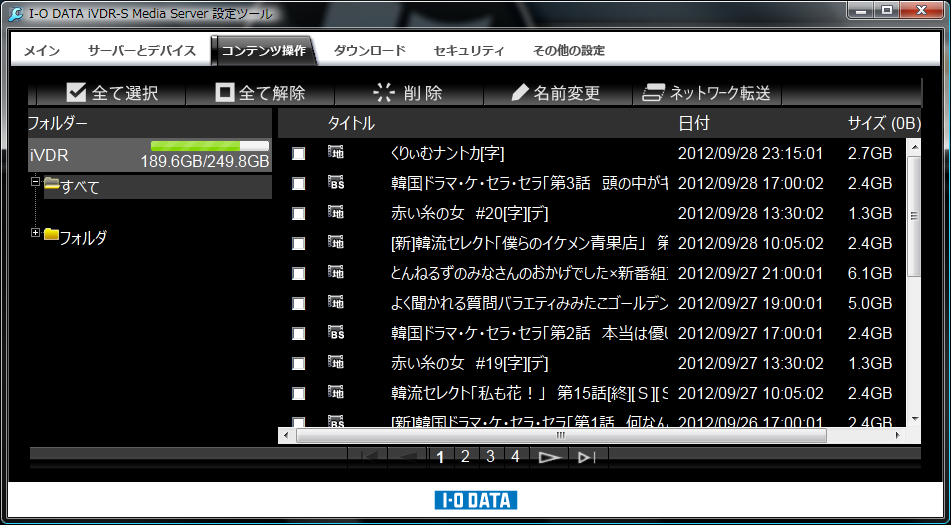951x525 pixels.
Task: Click horizontal scrollbar right arrow
Action: pyautogui.click(x=898, y=435)
